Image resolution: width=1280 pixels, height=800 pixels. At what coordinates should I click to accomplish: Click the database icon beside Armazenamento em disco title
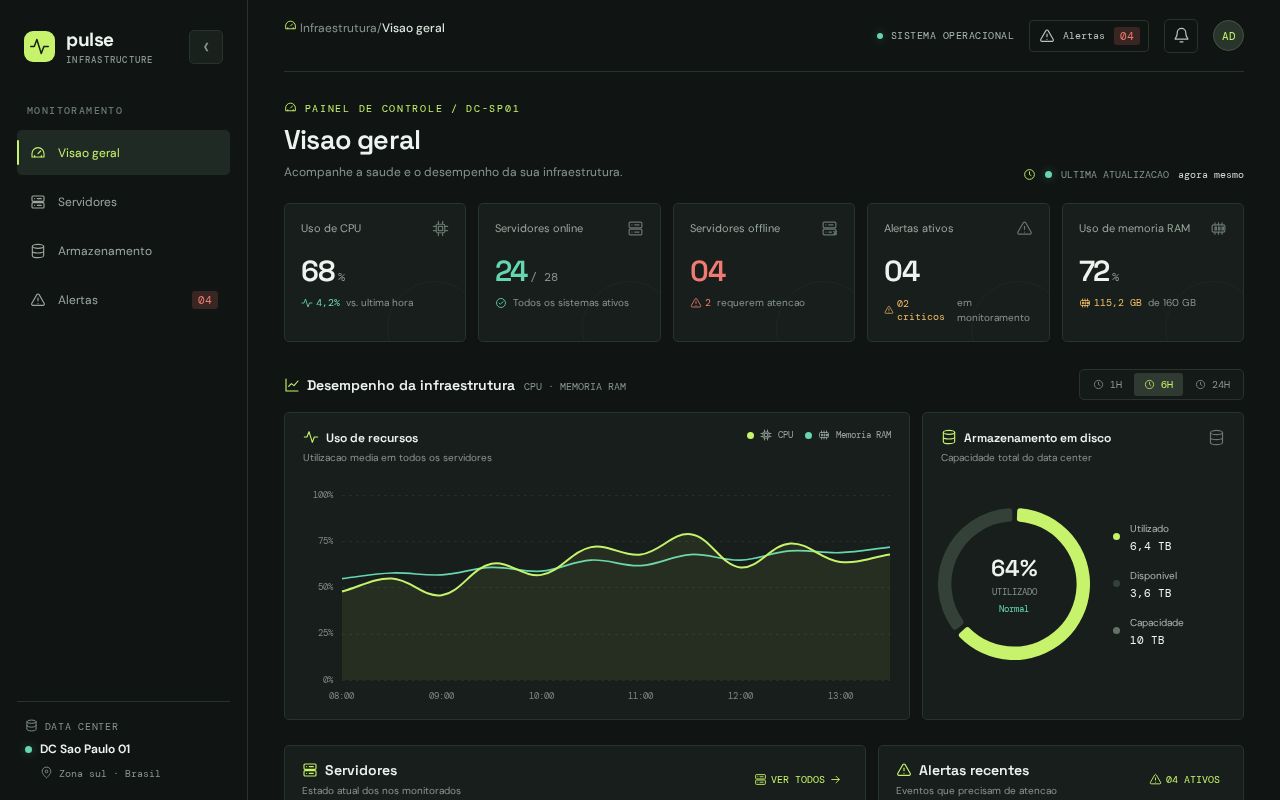[949, 438]
